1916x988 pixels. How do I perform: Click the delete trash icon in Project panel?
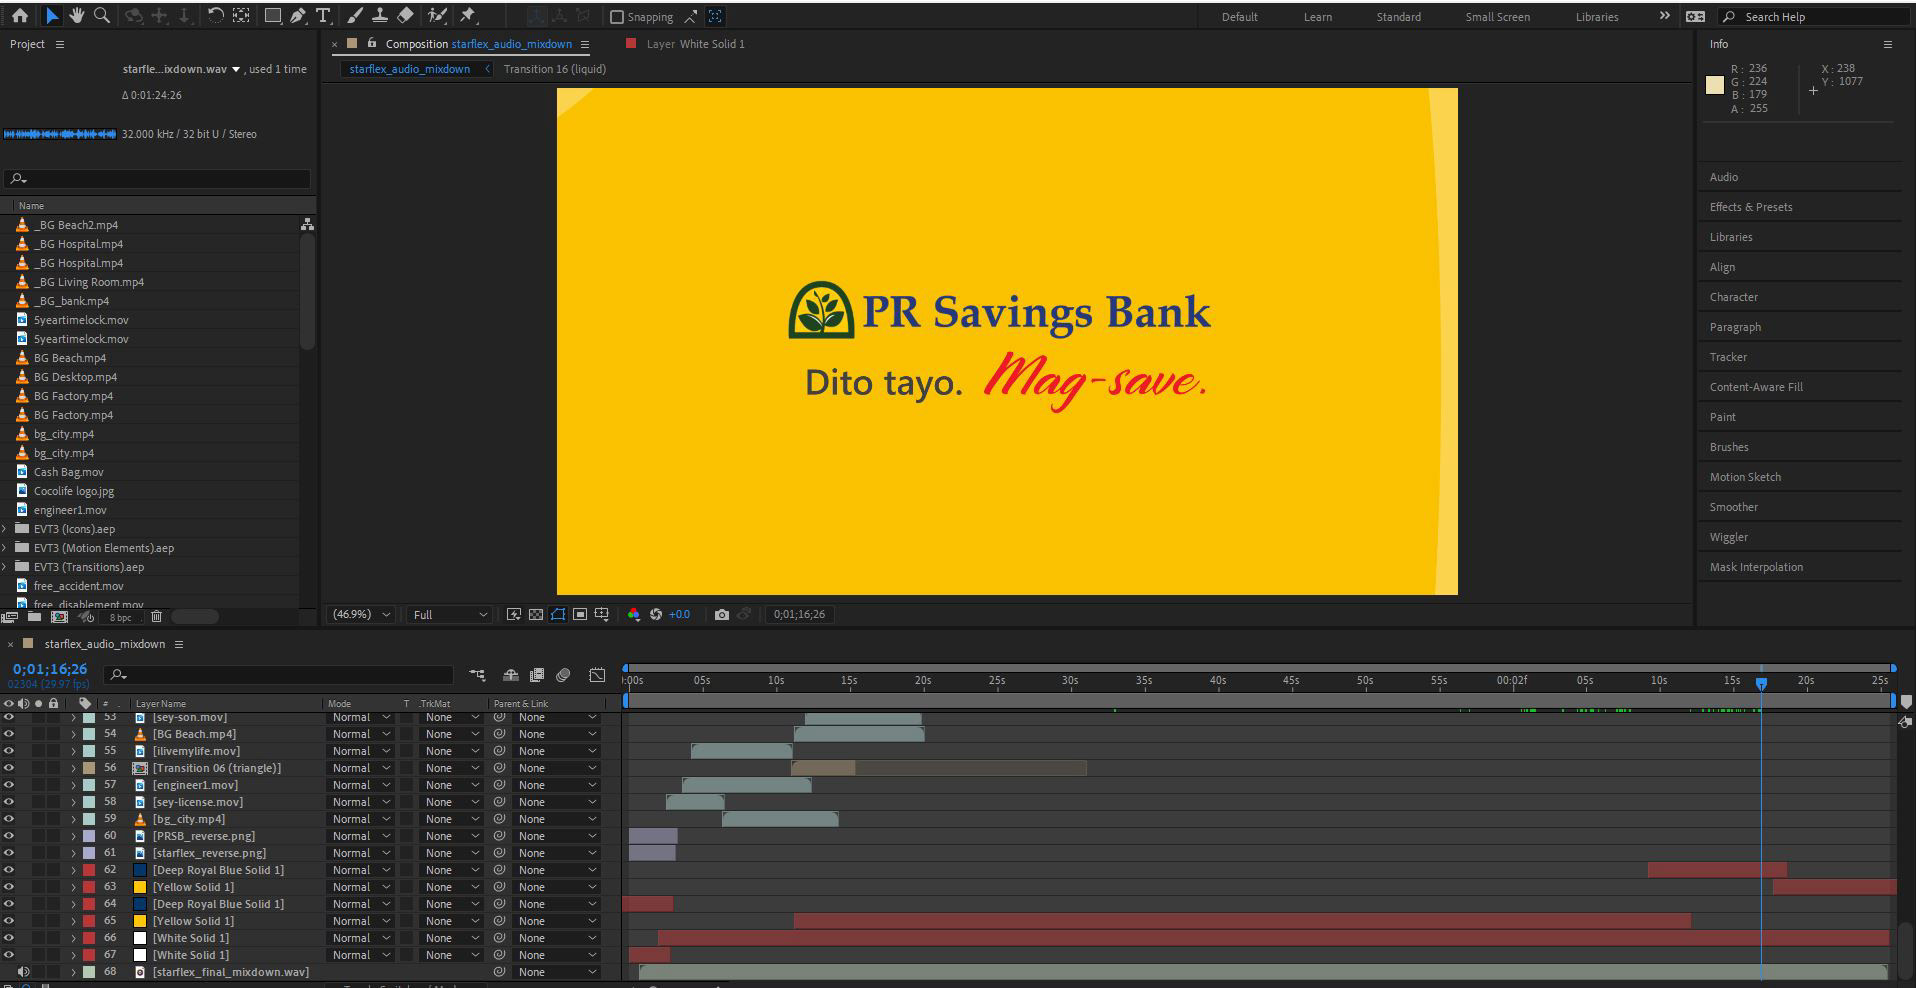[x=156, y=617]
